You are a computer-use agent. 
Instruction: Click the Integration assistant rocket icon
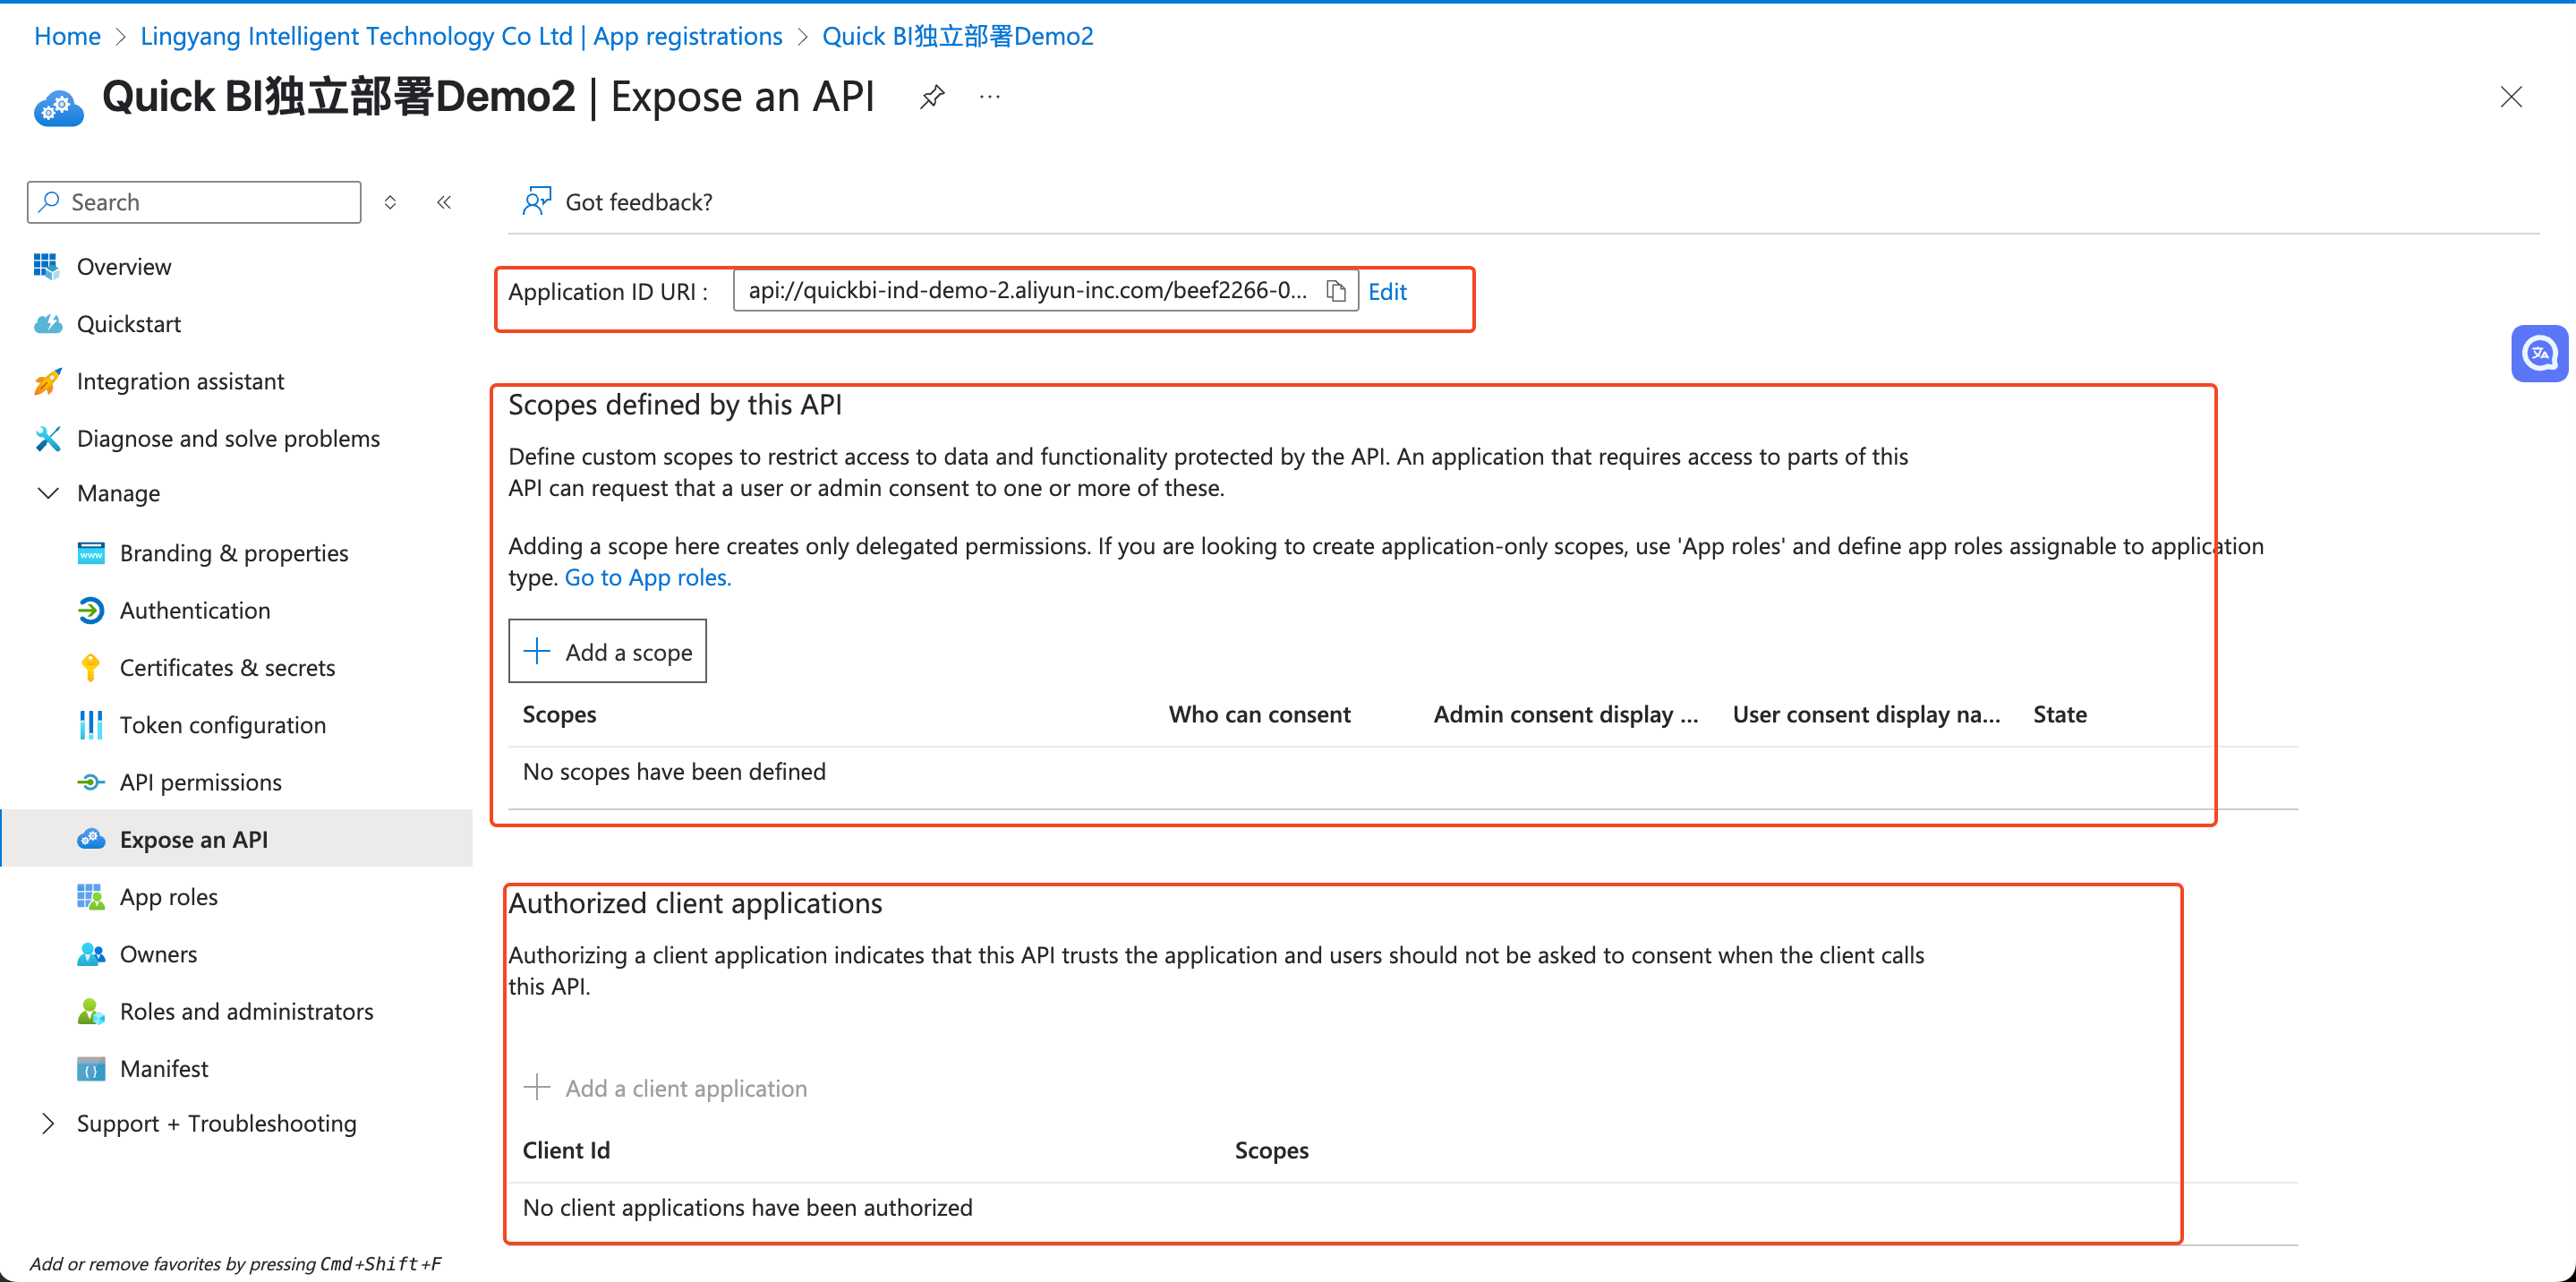47,382
